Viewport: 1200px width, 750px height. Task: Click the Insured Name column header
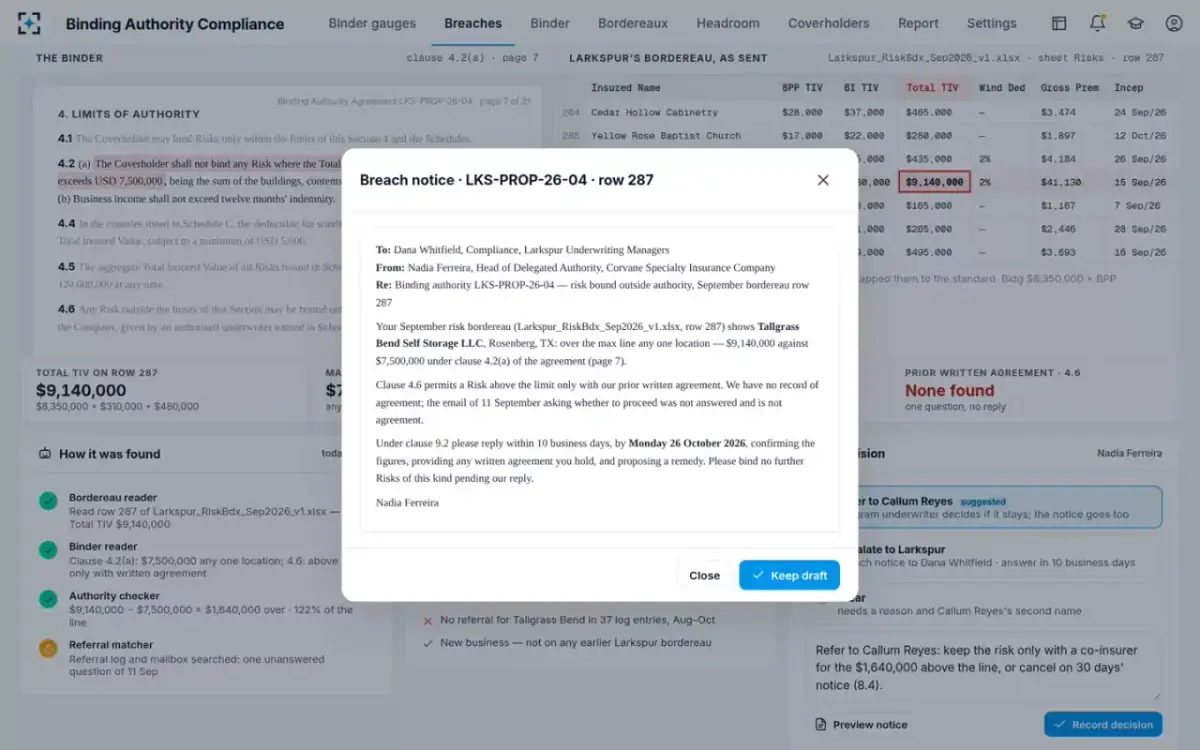click(626, 88)
